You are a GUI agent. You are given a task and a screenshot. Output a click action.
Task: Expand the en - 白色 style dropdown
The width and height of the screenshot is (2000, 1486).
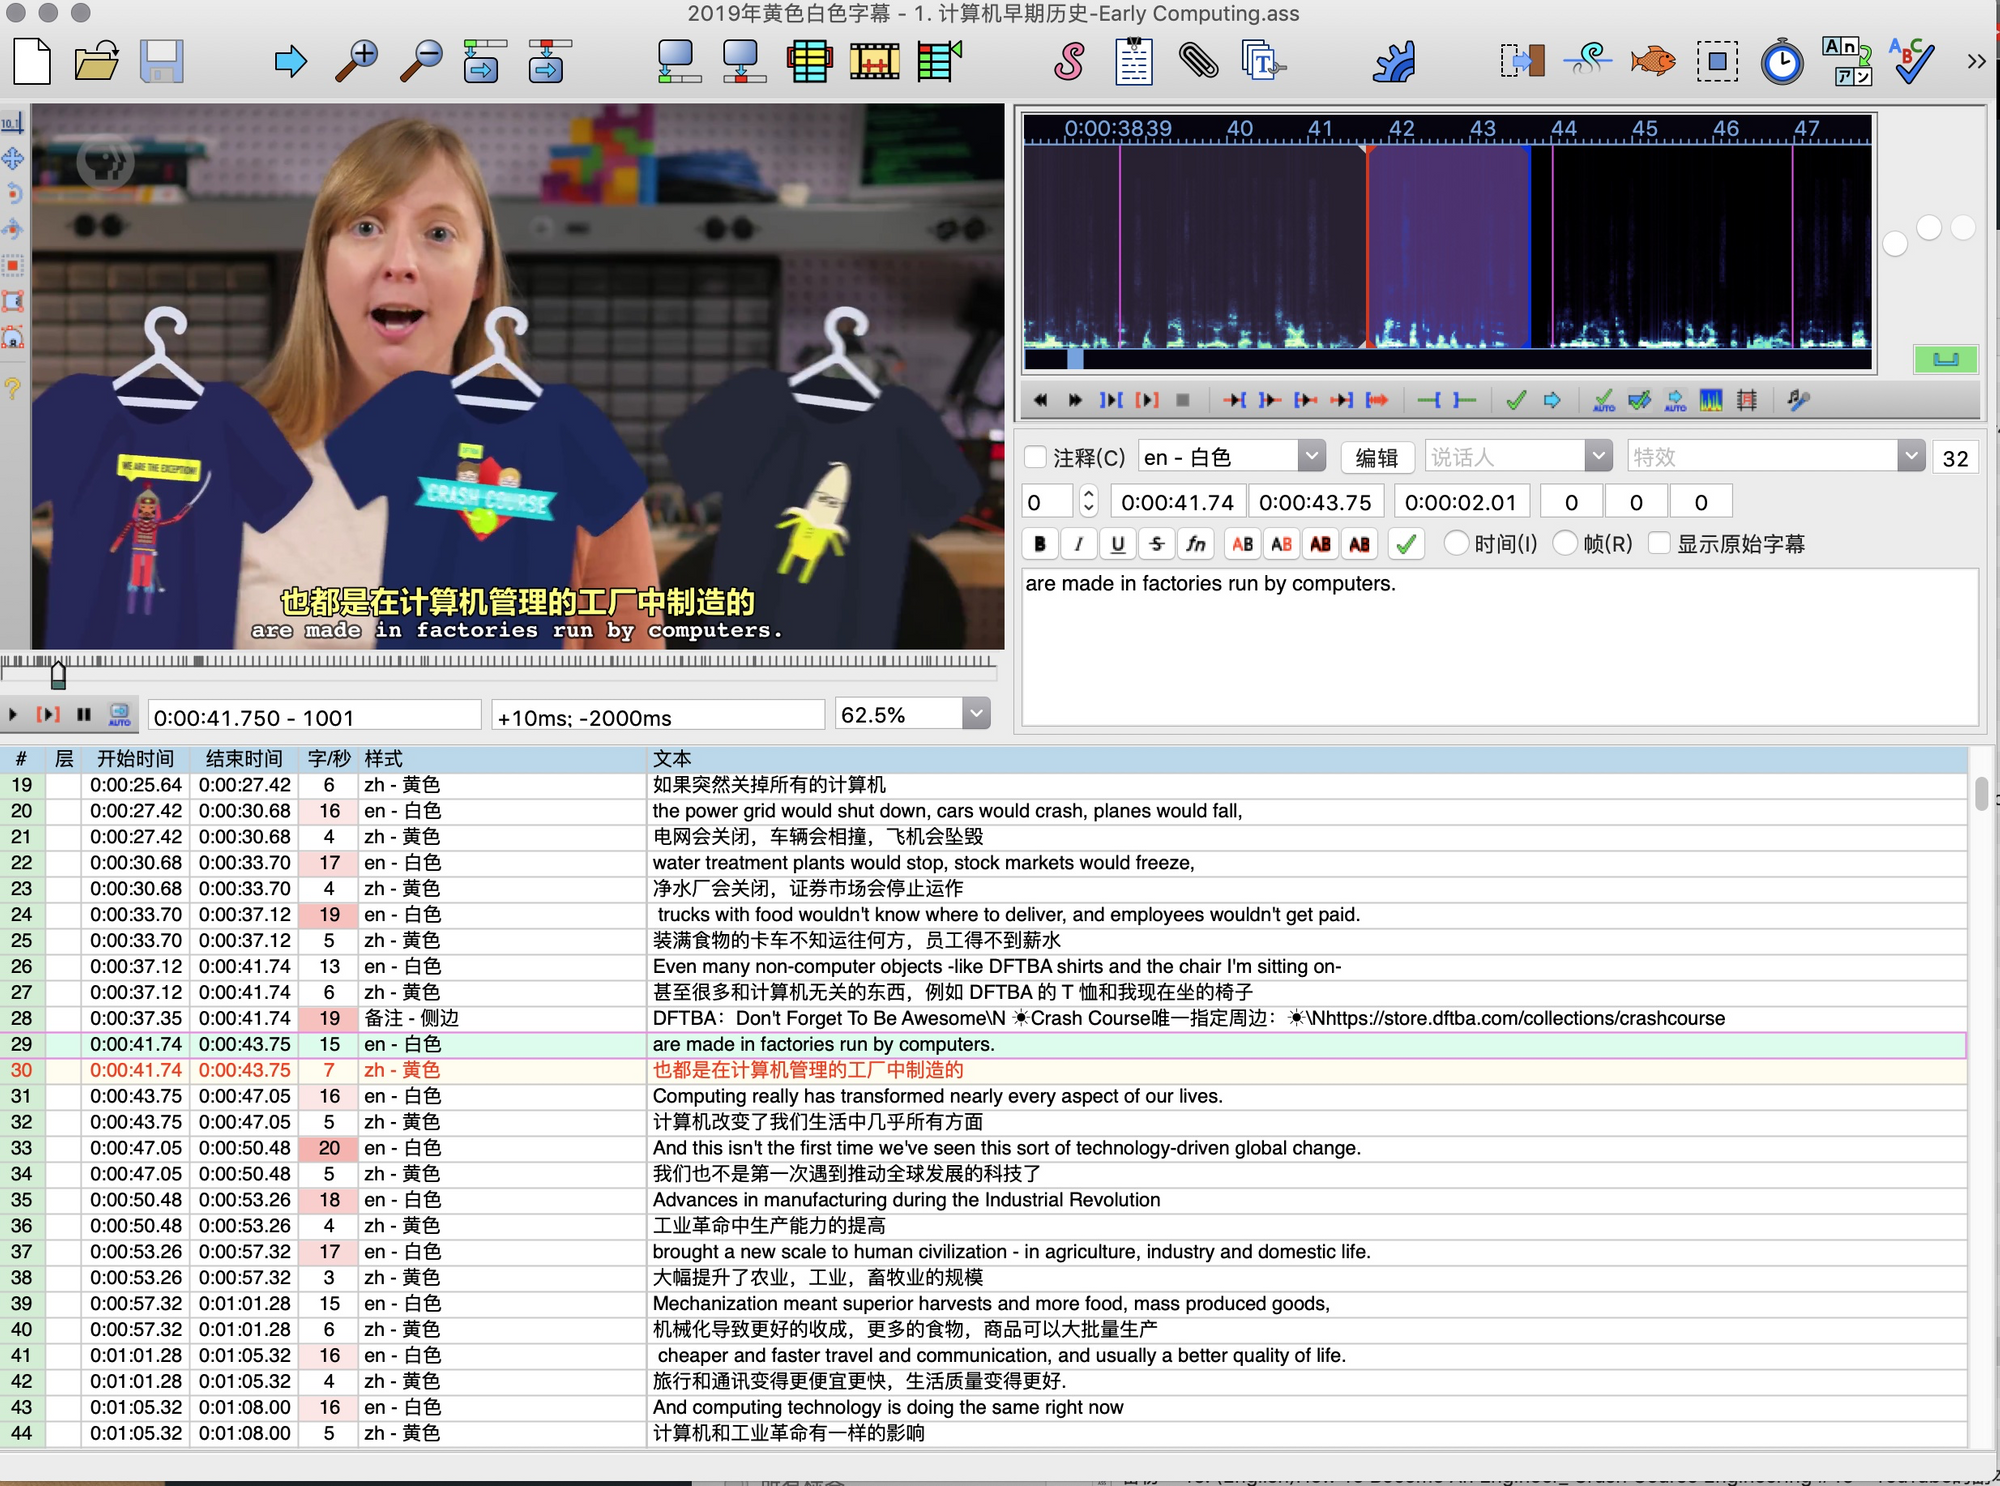tap(1311, 457)
